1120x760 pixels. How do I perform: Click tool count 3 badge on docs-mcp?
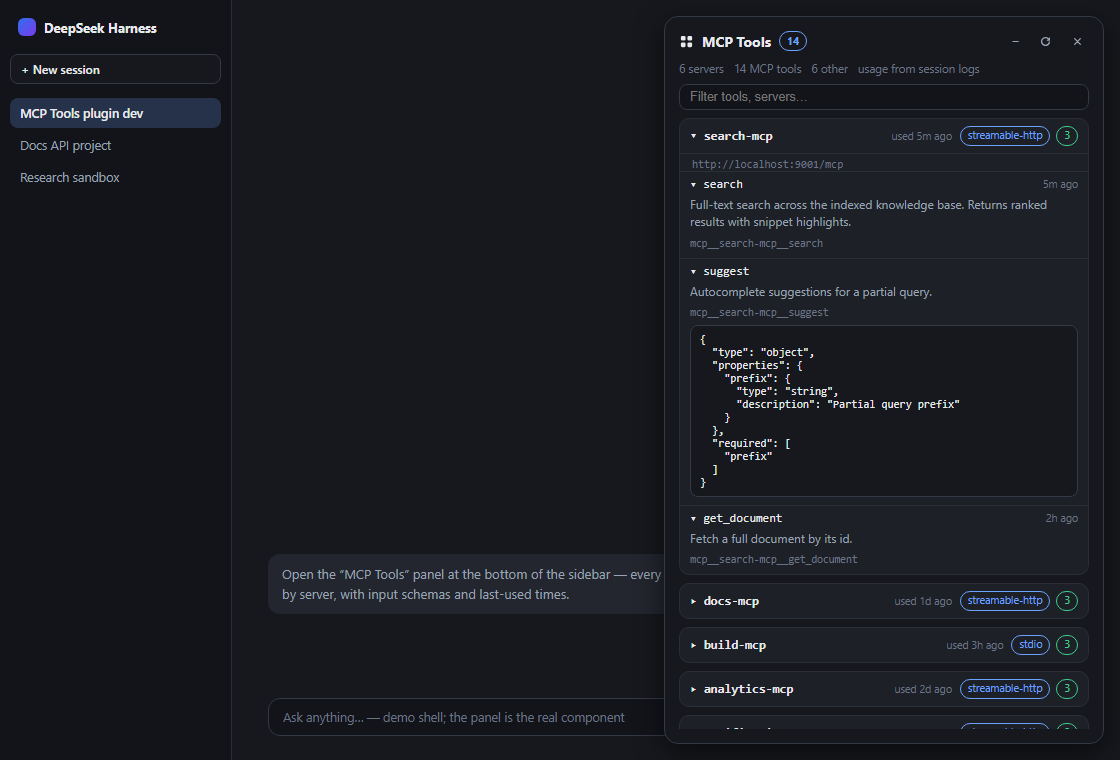(x=1066, y=601)
